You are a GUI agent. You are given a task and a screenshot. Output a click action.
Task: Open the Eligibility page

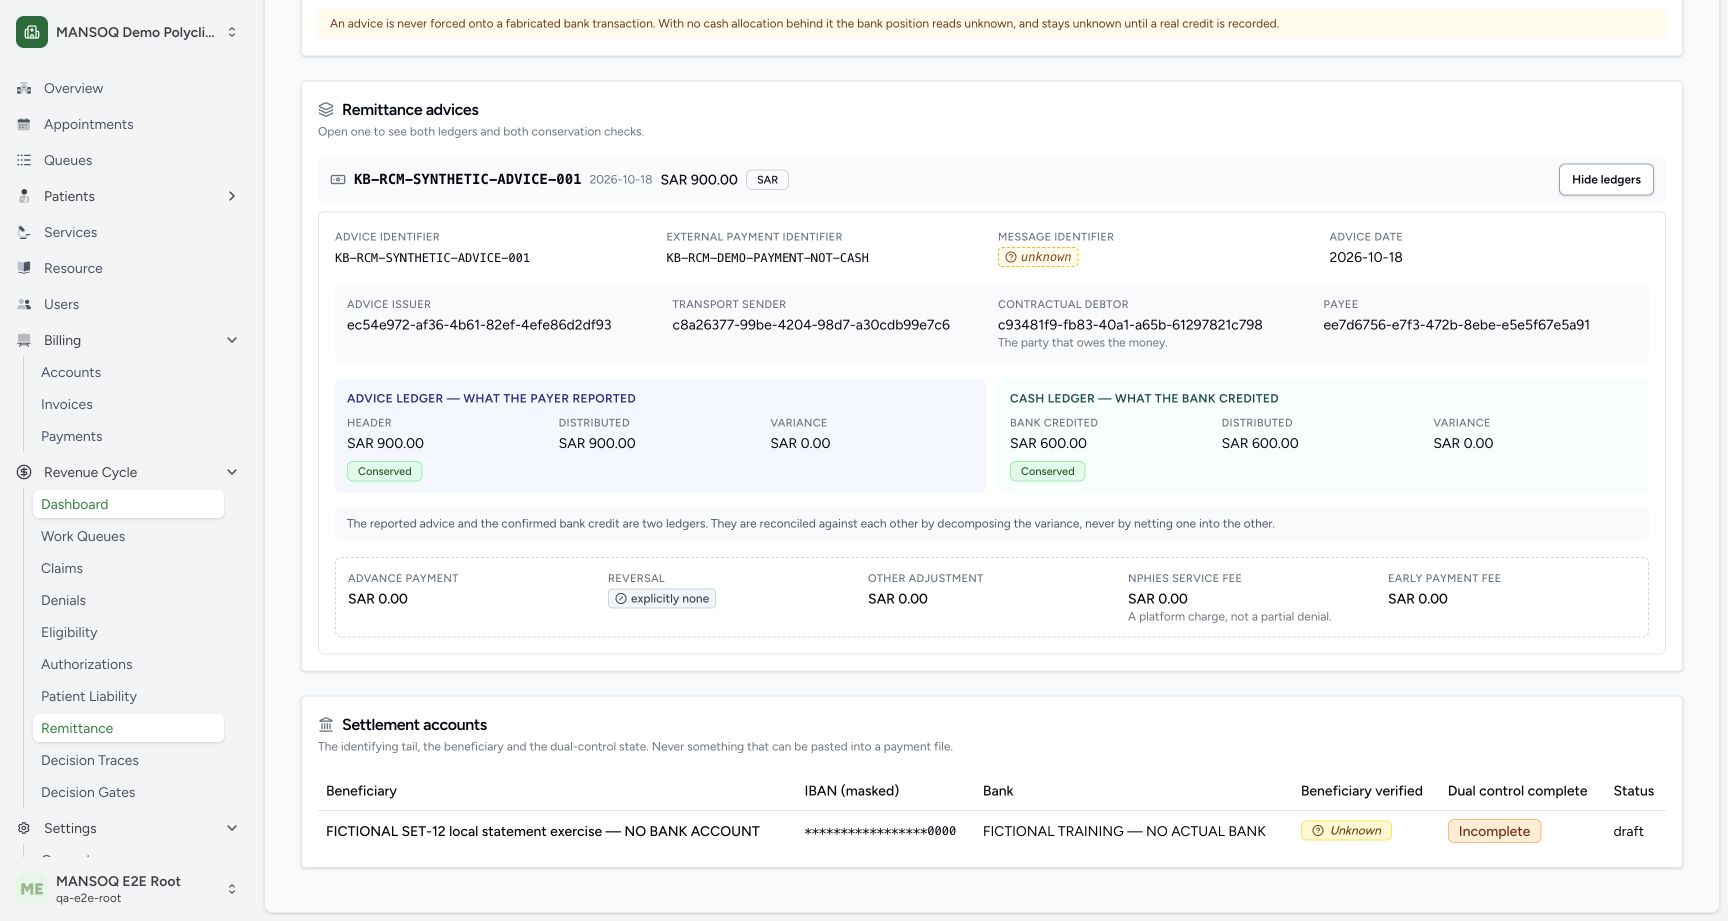[x=128, y=632]
